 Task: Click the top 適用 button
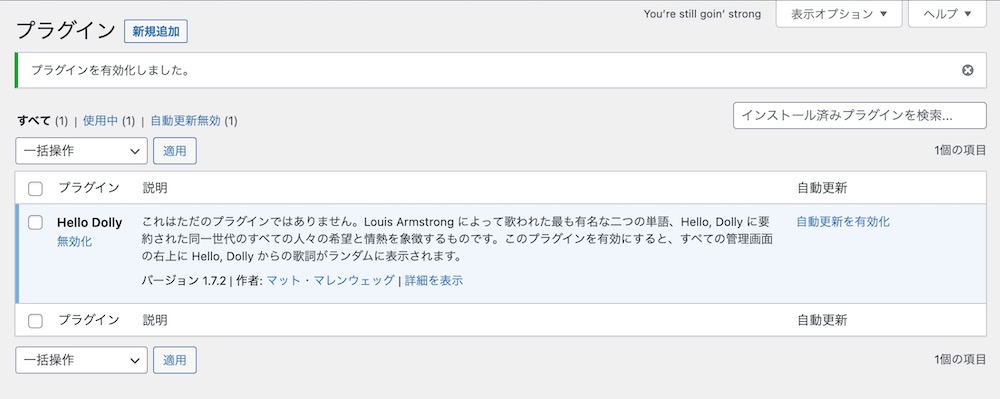(x=175, y=151)
